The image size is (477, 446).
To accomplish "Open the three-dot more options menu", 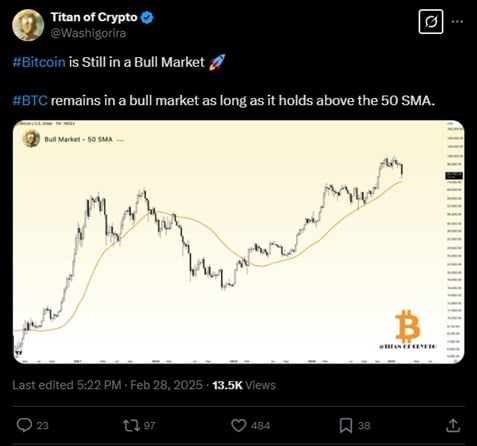I will (x=457, y=21).
